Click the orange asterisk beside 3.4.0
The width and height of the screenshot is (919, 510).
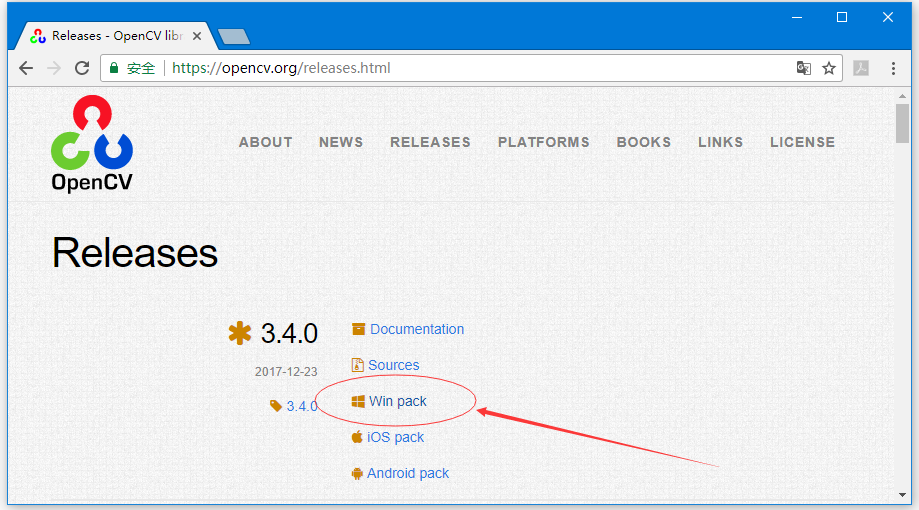pos(240,333)
